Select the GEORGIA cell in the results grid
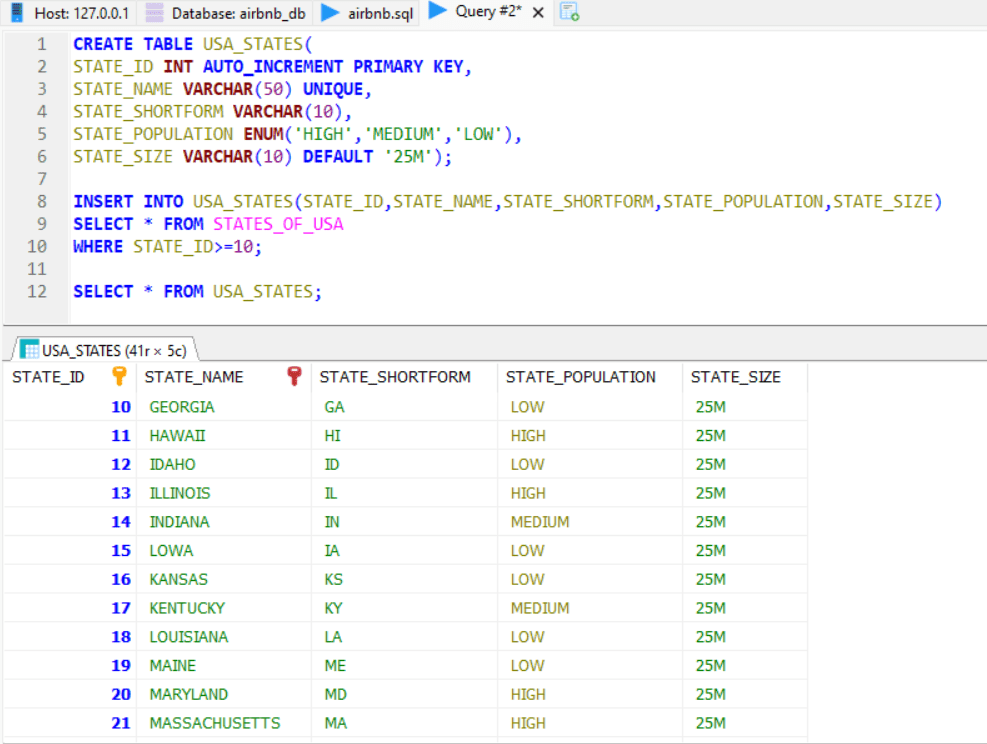 (182, 407)
